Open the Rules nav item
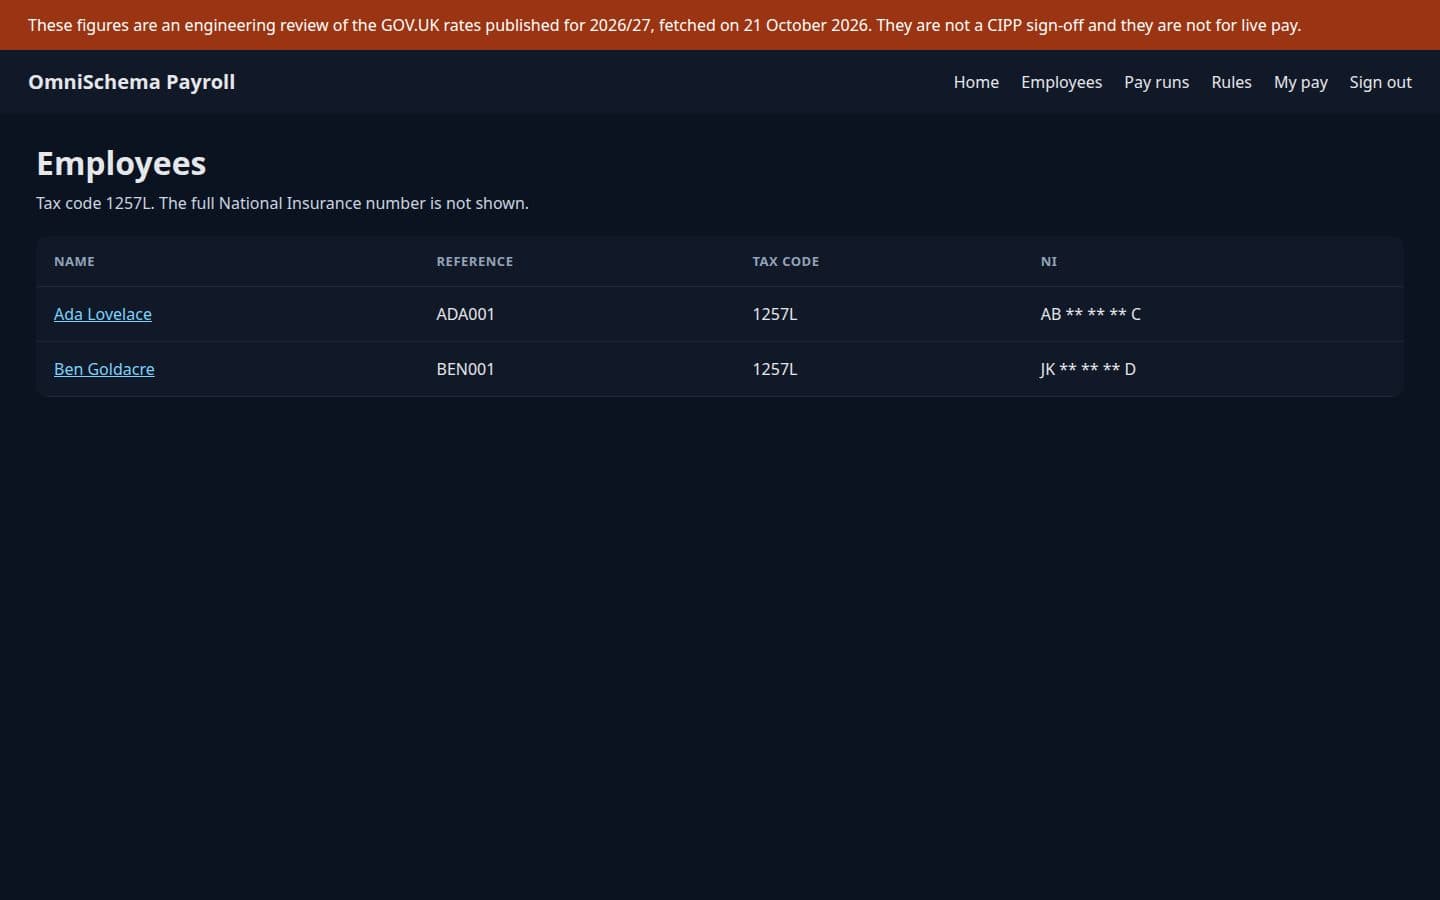The height and width of the screenshot is (900, 1440). 1231,82
